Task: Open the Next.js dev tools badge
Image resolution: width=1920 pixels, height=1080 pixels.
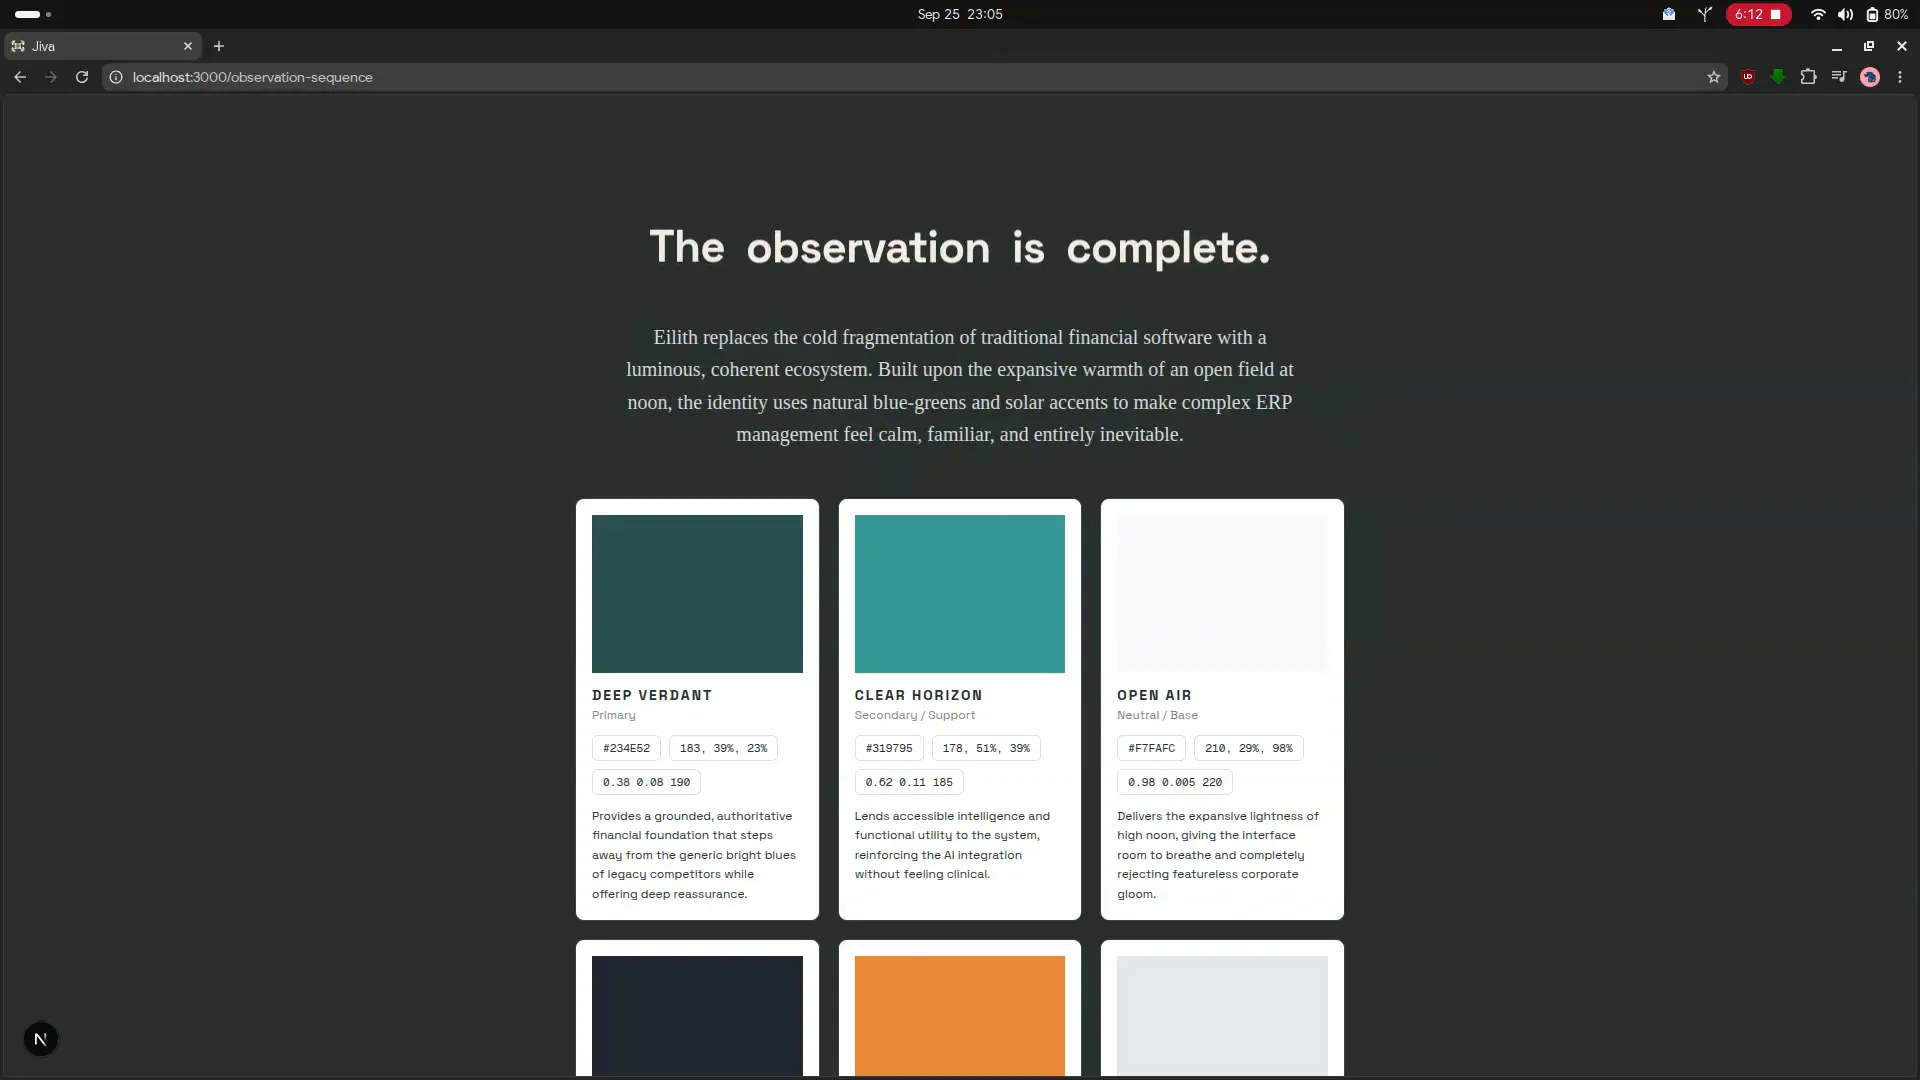Action: pos(40,1039)
